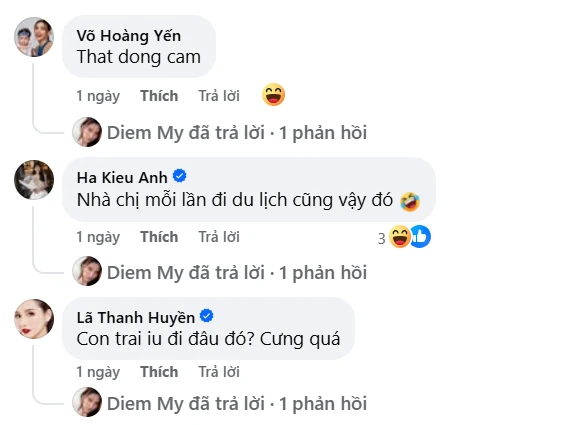Click Diem My avatar under Võ Hoàng Yến's comment

87,132
